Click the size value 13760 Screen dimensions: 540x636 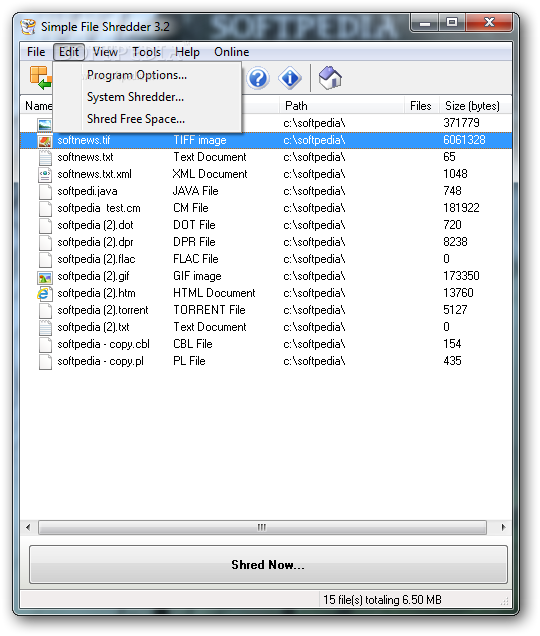pos(458,294)
